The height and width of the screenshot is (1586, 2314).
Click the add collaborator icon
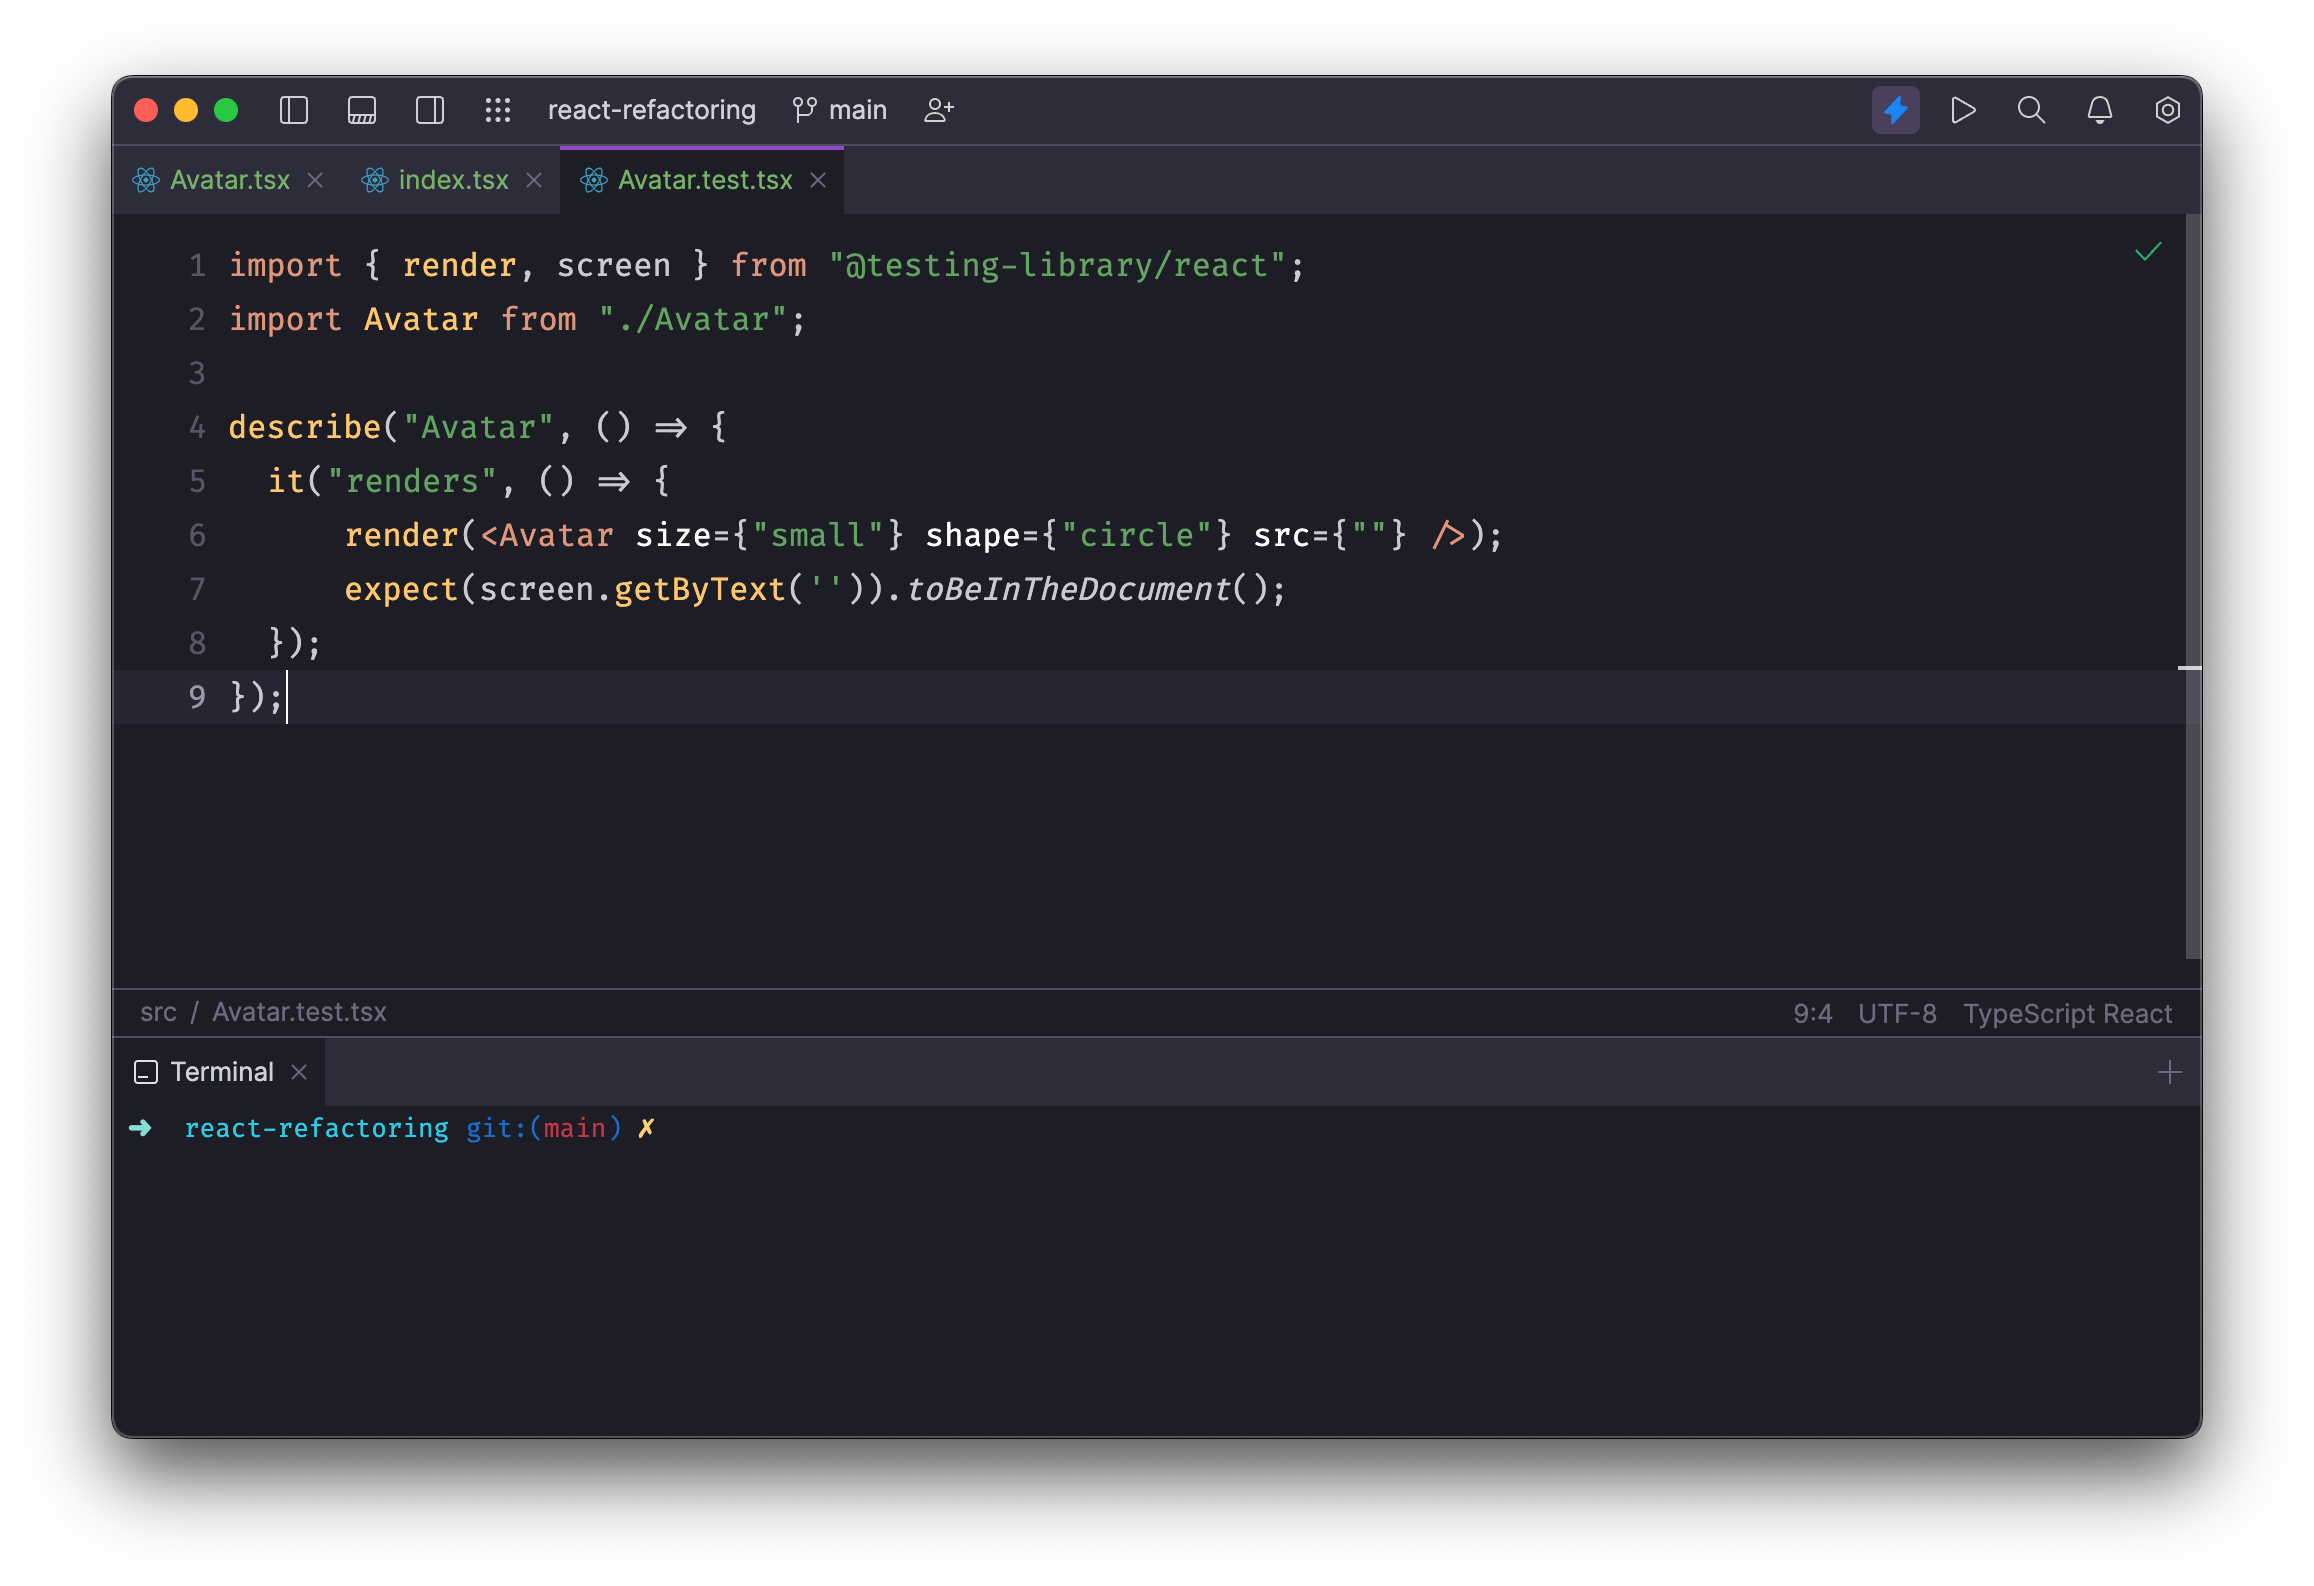pyautogui.click(x=939, y=110)
